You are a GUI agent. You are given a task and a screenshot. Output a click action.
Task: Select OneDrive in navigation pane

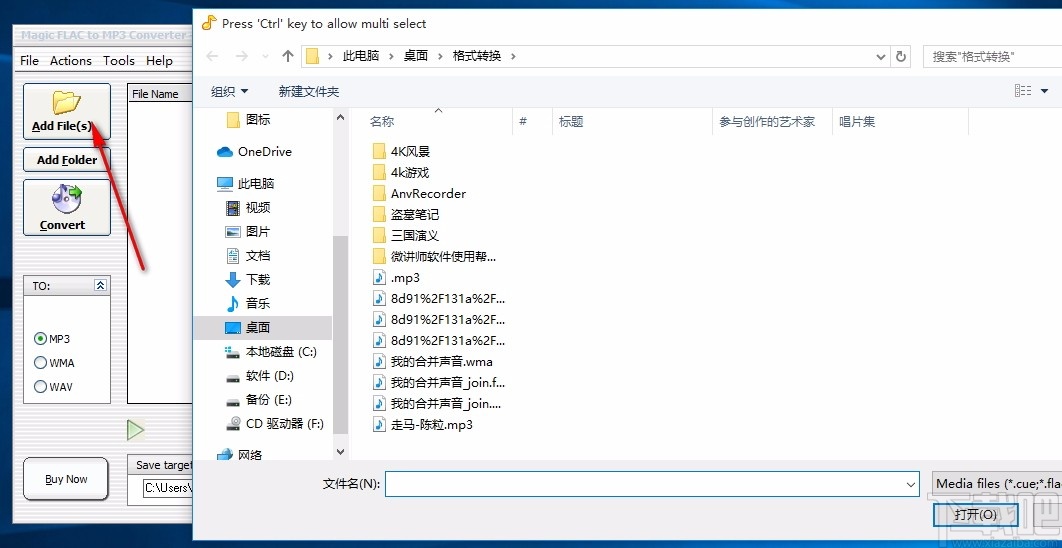tap(254, 152)
